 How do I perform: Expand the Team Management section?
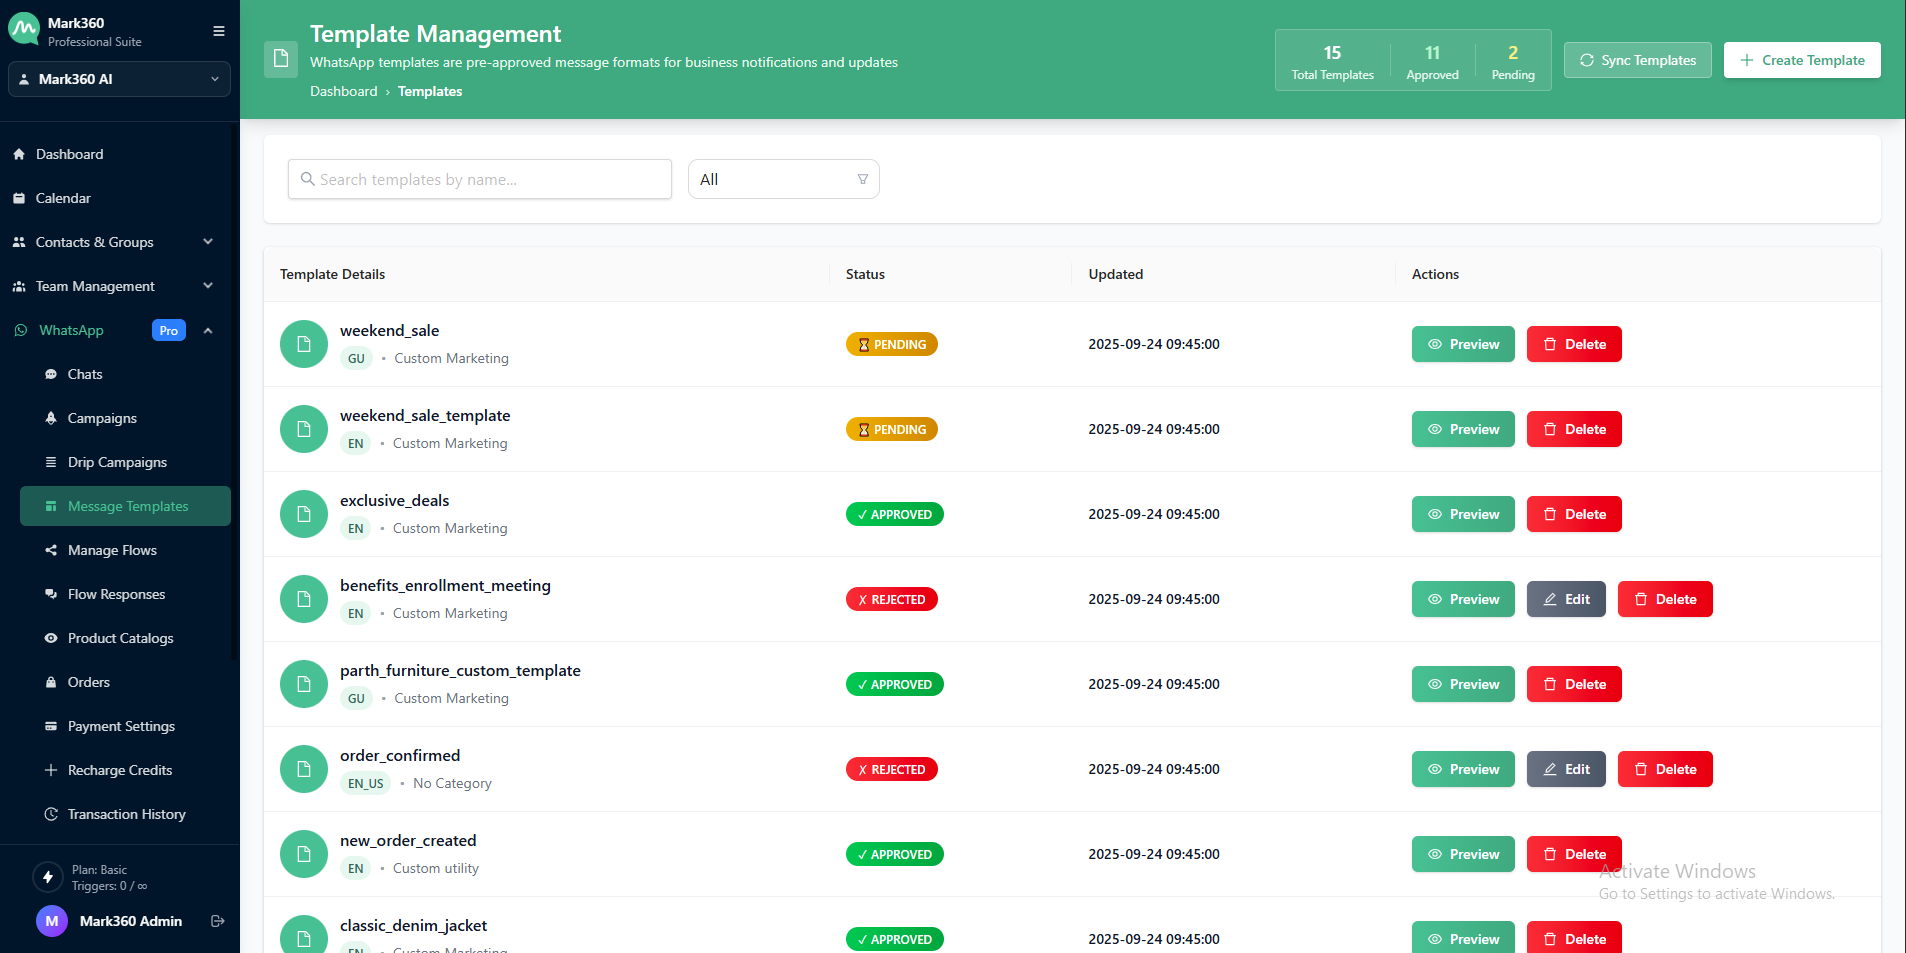point(208,286)
